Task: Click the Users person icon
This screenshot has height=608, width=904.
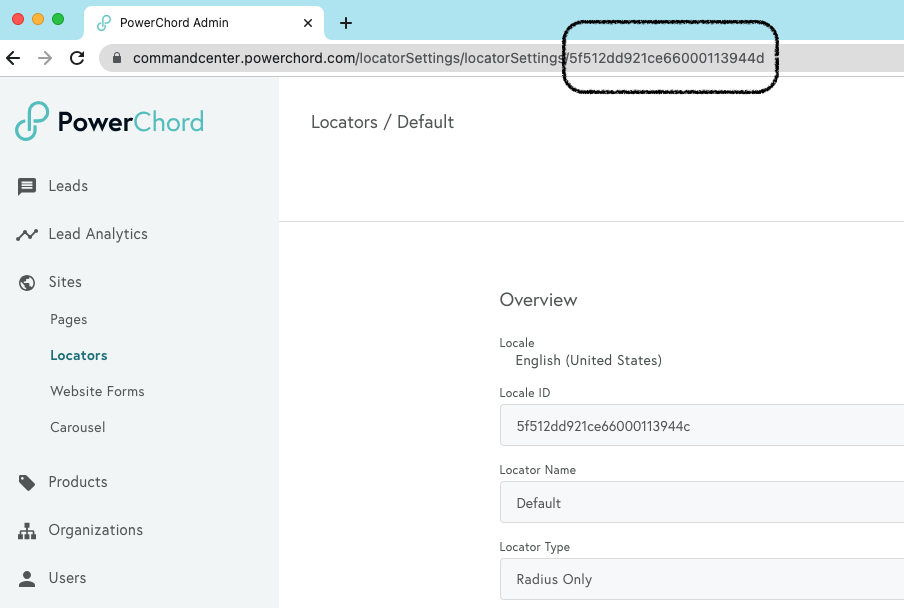Action: [27, 578]
